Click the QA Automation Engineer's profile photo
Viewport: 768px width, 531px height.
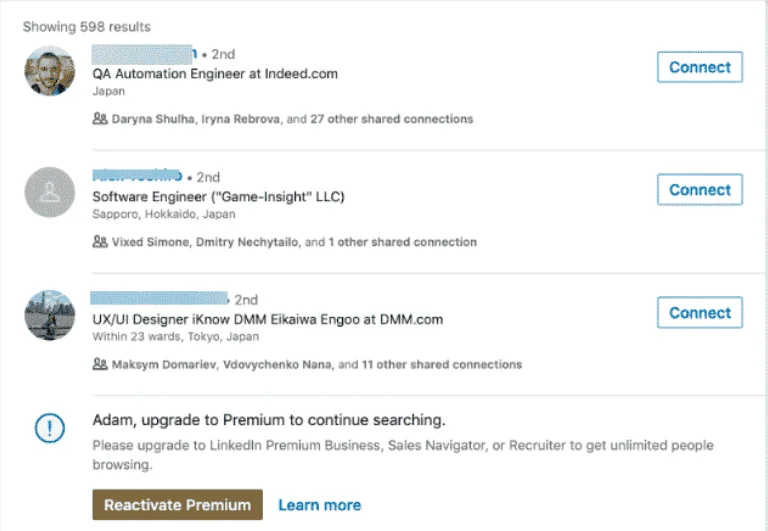tap(49, 71)
